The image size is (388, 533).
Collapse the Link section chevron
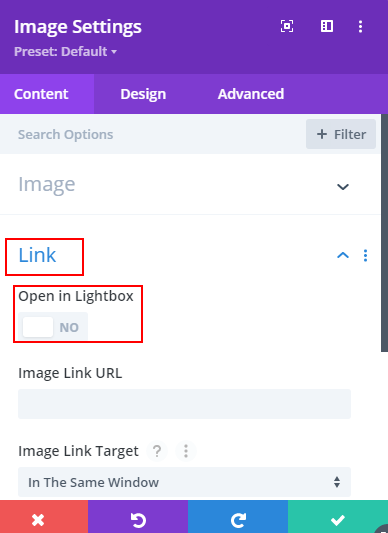tap(343, 255)
